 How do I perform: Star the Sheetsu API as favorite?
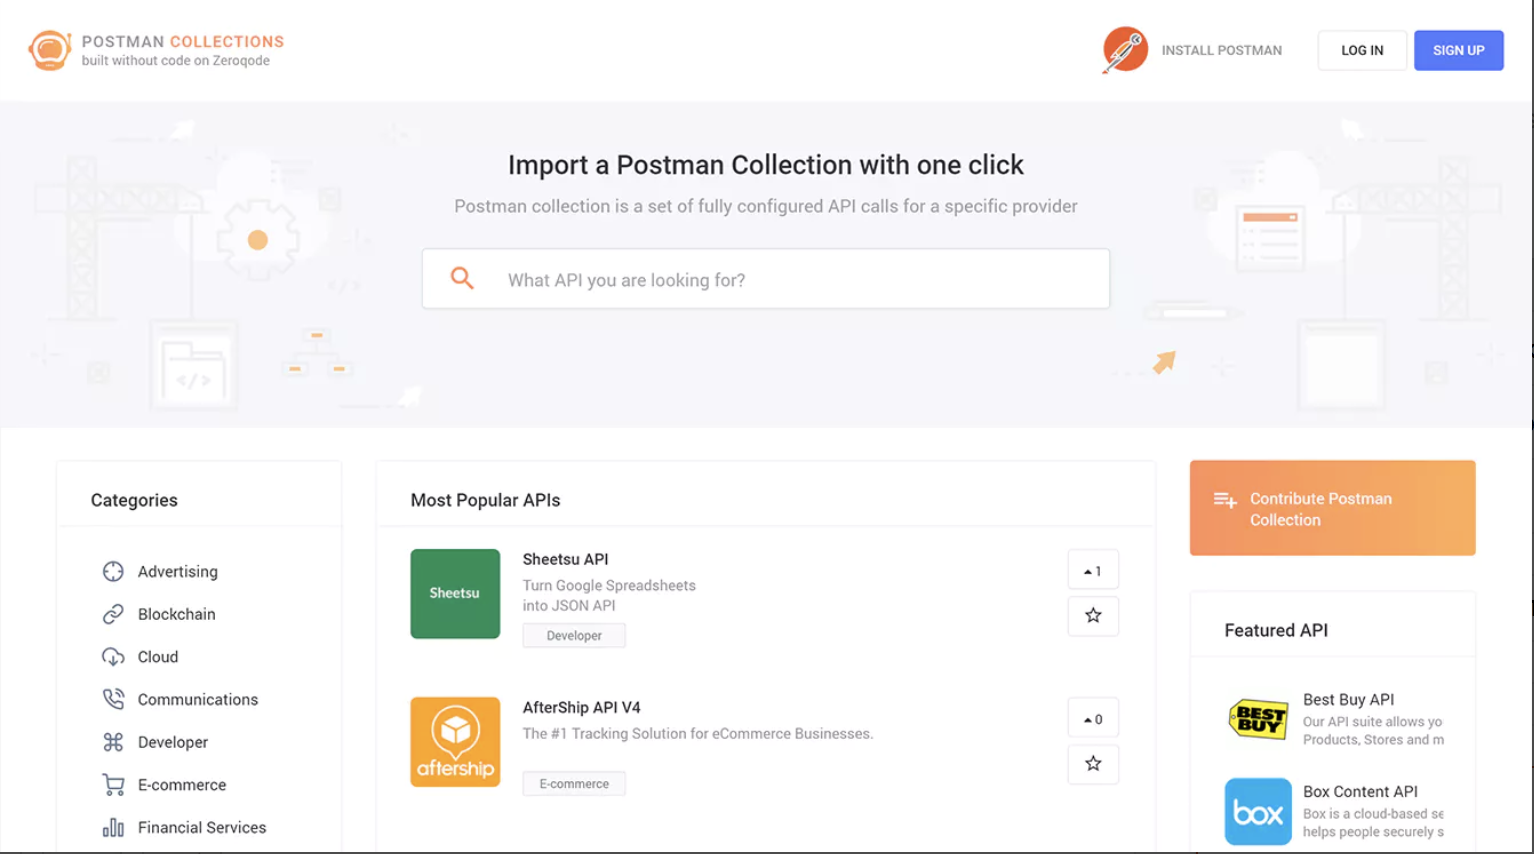click(x=1093, y=616)
